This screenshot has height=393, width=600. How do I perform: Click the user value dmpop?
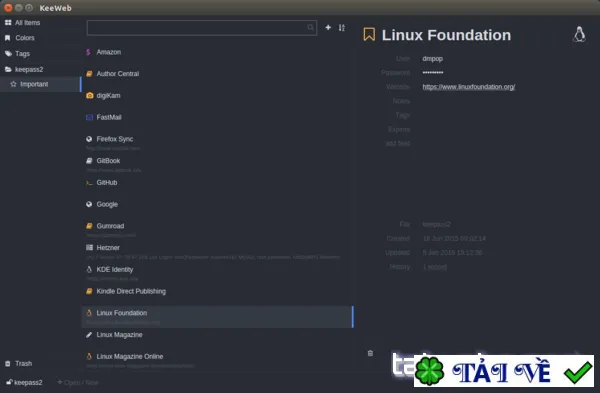432,59
